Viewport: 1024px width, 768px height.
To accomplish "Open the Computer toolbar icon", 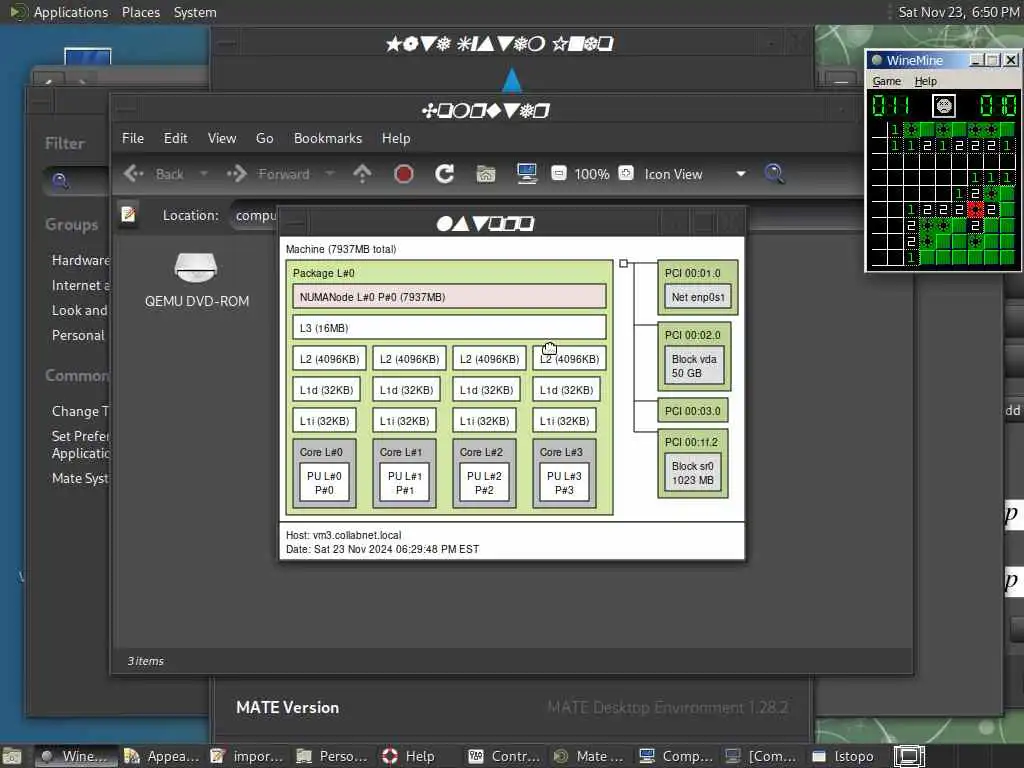I will click(x=527, y=174).
